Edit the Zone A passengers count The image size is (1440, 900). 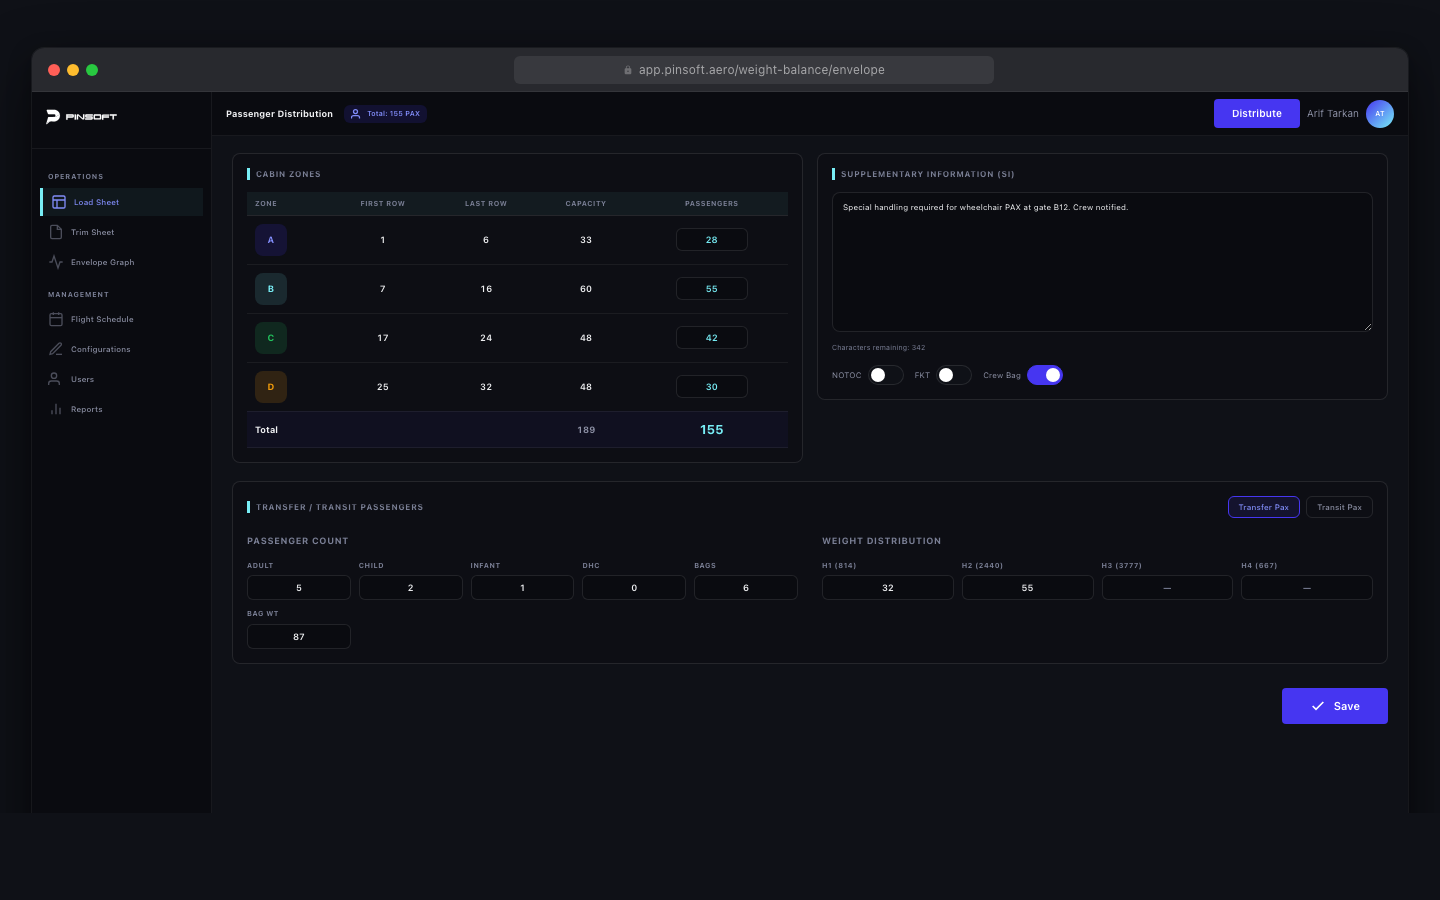[x=711, y=239]
